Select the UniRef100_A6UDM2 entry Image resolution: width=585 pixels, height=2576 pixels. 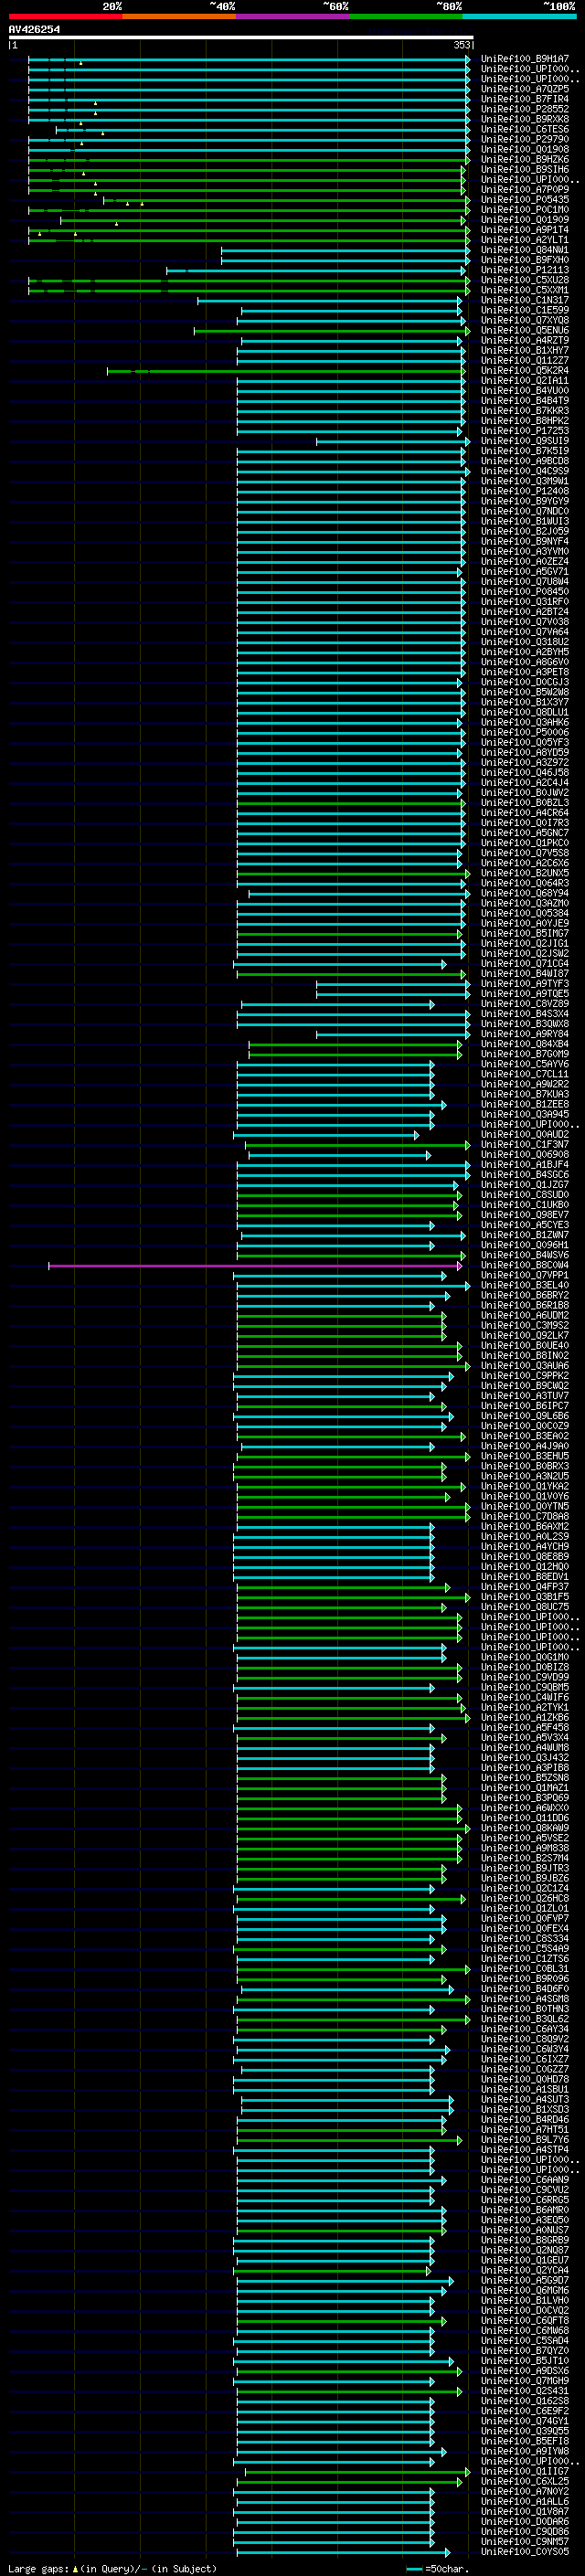tap(525, 1315)
